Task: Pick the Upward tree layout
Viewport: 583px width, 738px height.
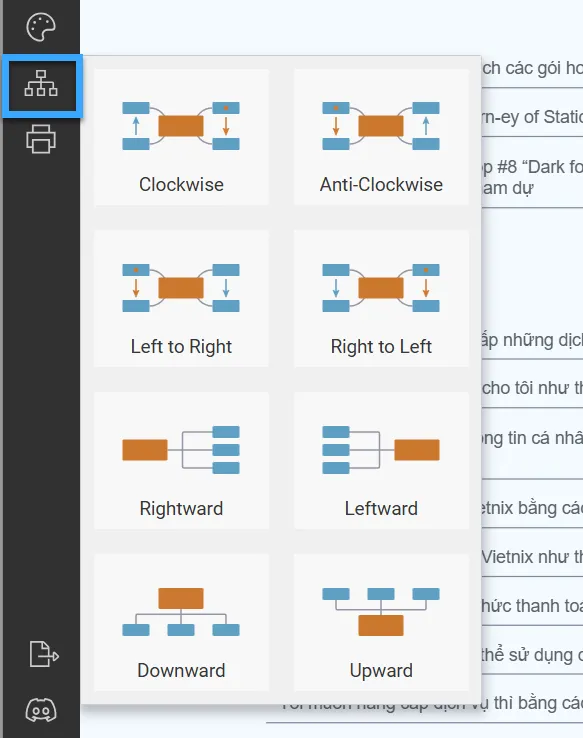Action: click(x=381, y=622)
